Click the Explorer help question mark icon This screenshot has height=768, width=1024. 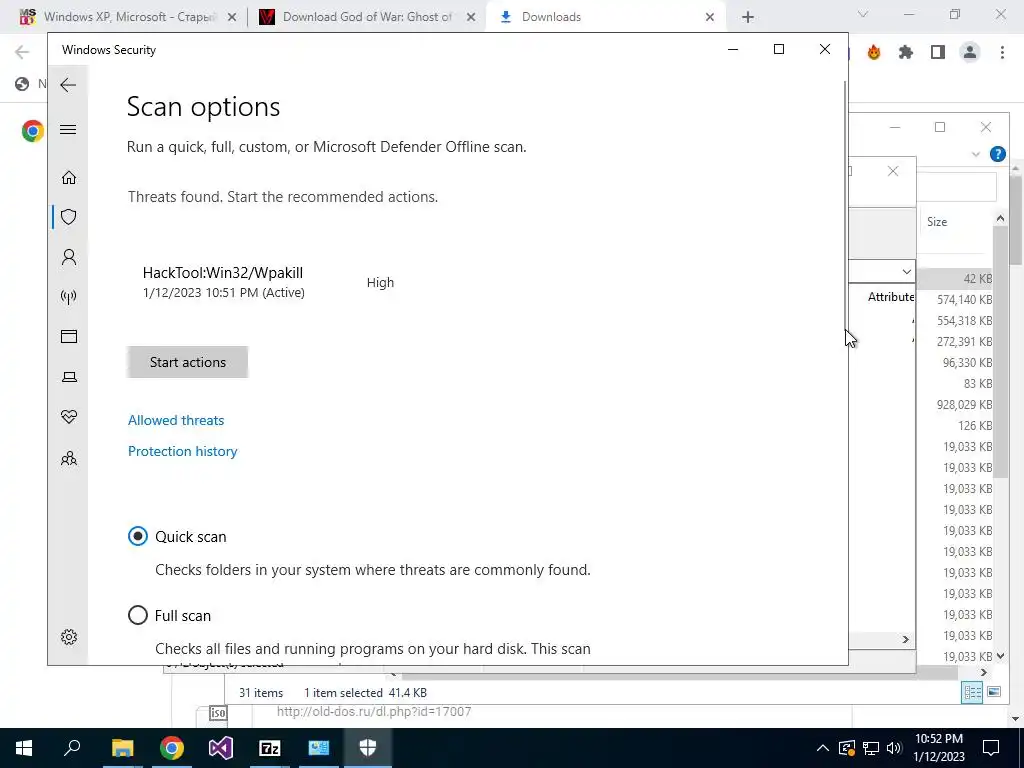pyautogui.click(x=997, y=154)
